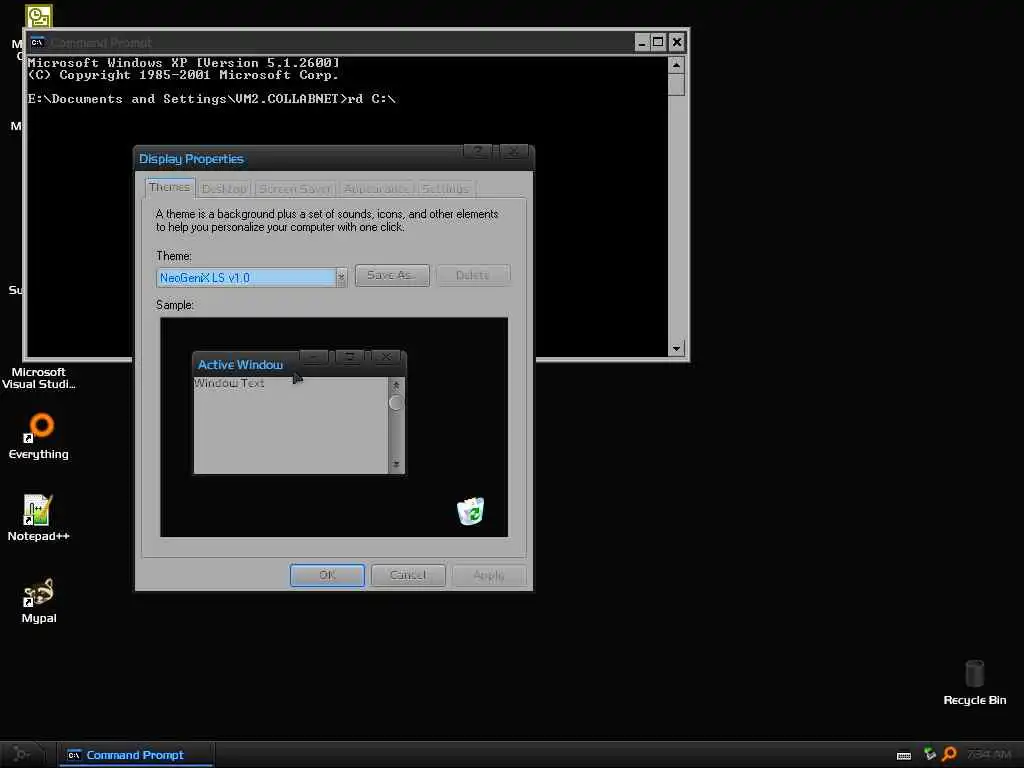Click the "Window Text" sample text
1024x768 pixels.
point(229,383)
